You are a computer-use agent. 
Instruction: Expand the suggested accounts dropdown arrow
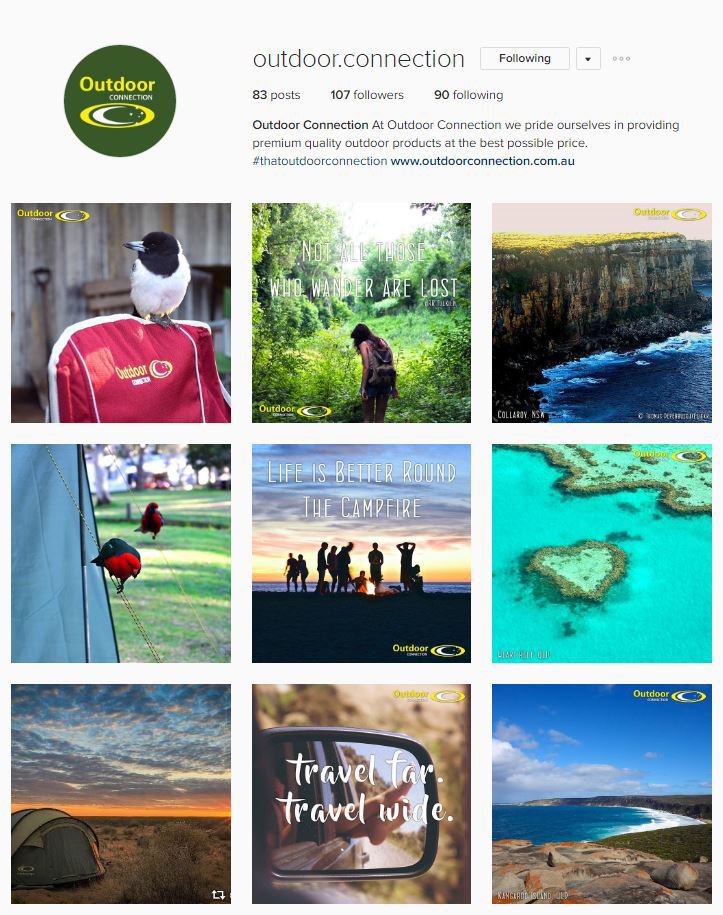(588, 58)
